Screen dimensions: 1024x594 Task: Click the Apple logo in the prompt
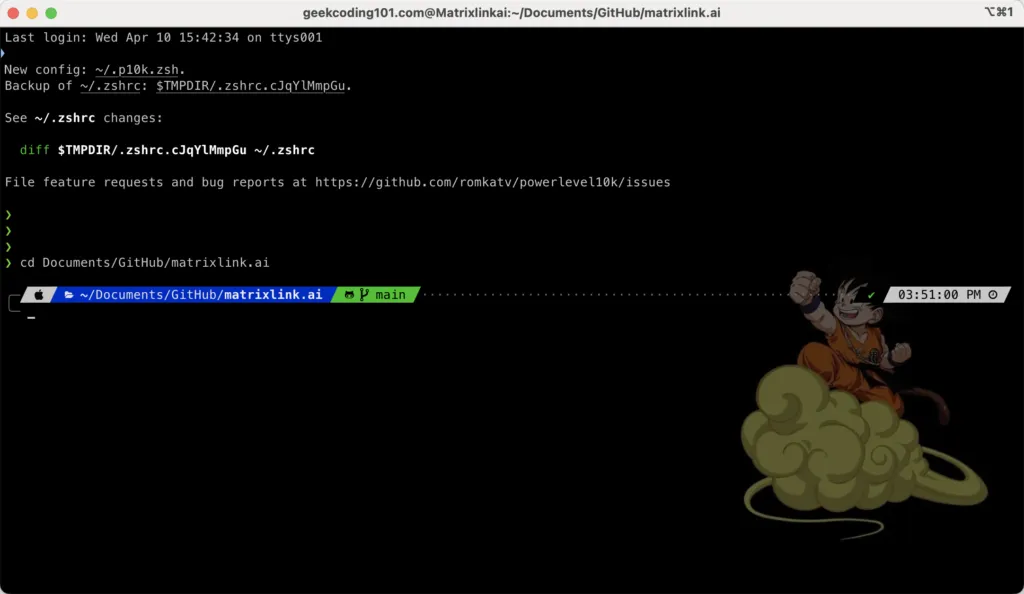pos(39,295)
